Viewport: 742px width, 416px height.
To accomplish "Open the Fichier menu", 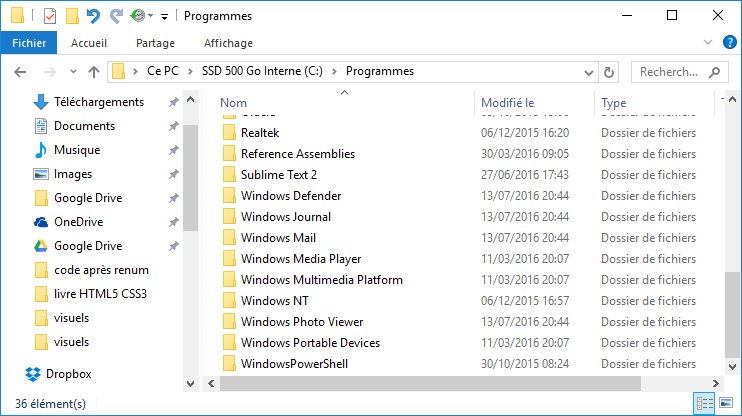I will (29, 43).
